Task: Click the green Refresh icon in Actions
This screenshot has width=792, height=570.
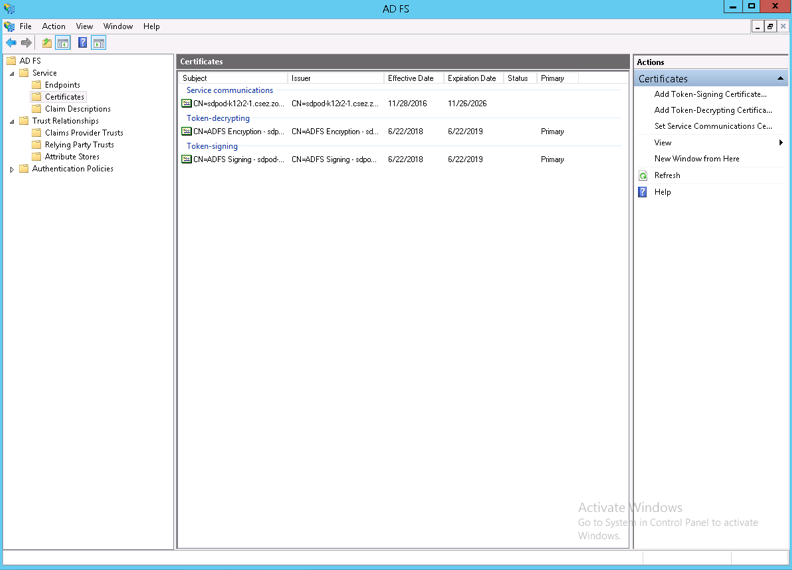Action: pyautogui.click(x=643, y=175)
